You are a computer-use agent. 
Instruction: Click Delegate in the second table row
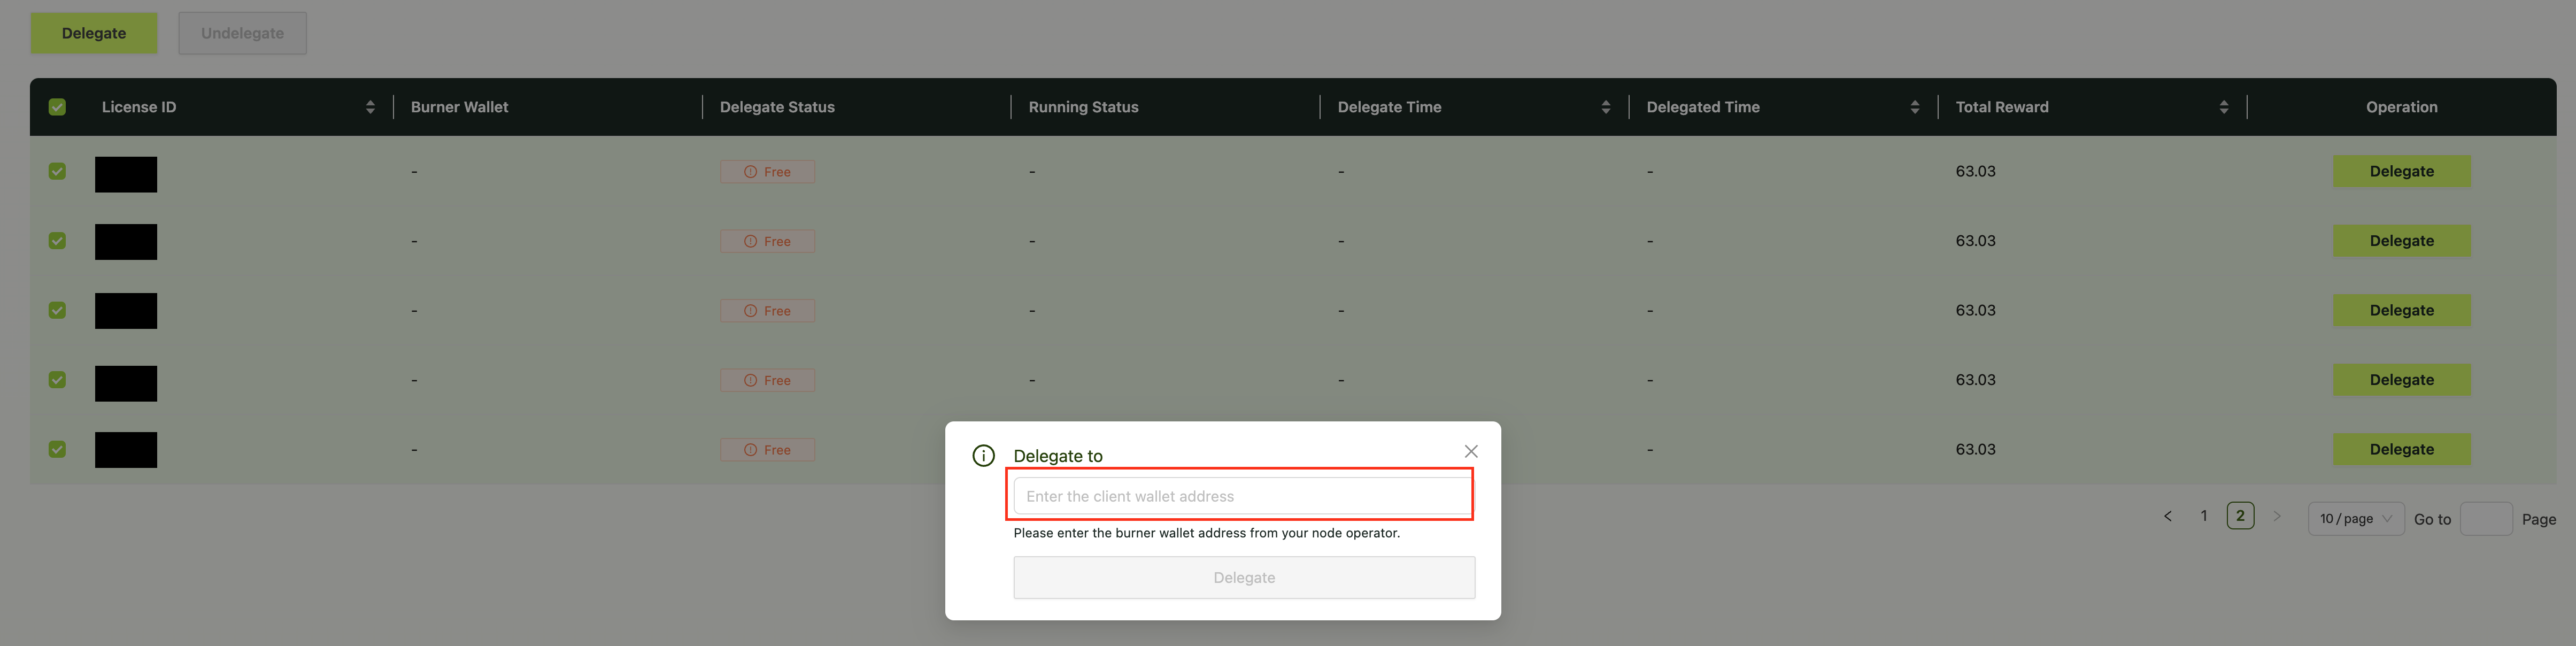[2401, 241]
